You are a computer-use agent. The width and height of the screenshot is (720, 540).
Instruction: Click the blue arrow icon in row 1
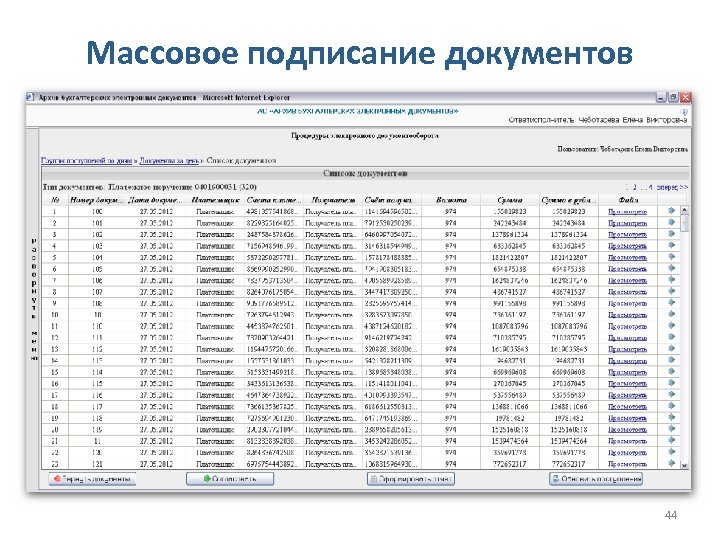[x=671, y=211]
